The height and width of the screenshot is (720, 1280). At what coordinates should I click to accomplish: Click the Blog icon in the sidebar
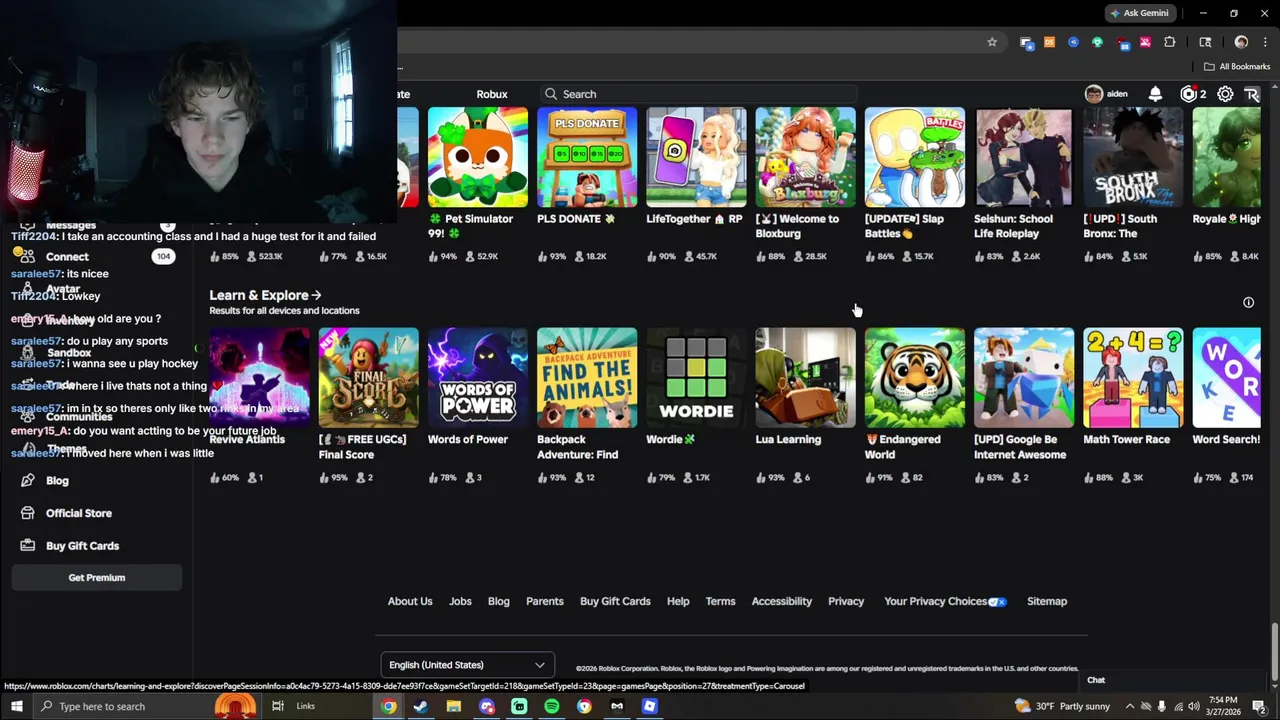pyautogui.click(x=27, y=481)
